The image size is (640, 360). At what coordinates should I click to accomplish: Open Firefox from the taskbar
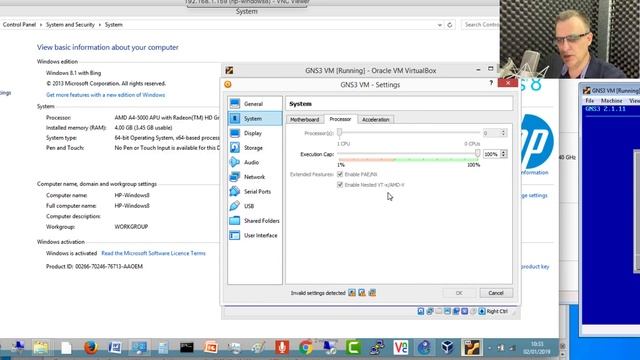pyautogui.click(x=91, y=347)
